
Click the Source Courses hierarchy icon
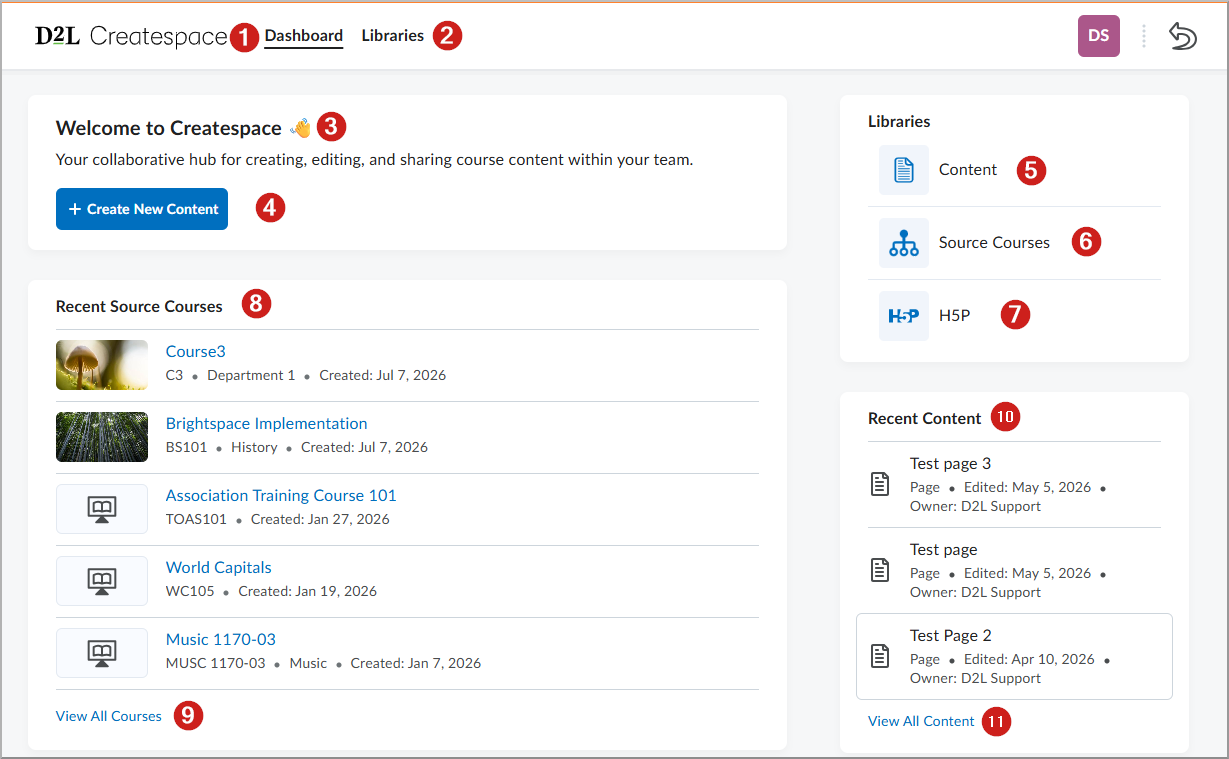[x=904, y=243]
